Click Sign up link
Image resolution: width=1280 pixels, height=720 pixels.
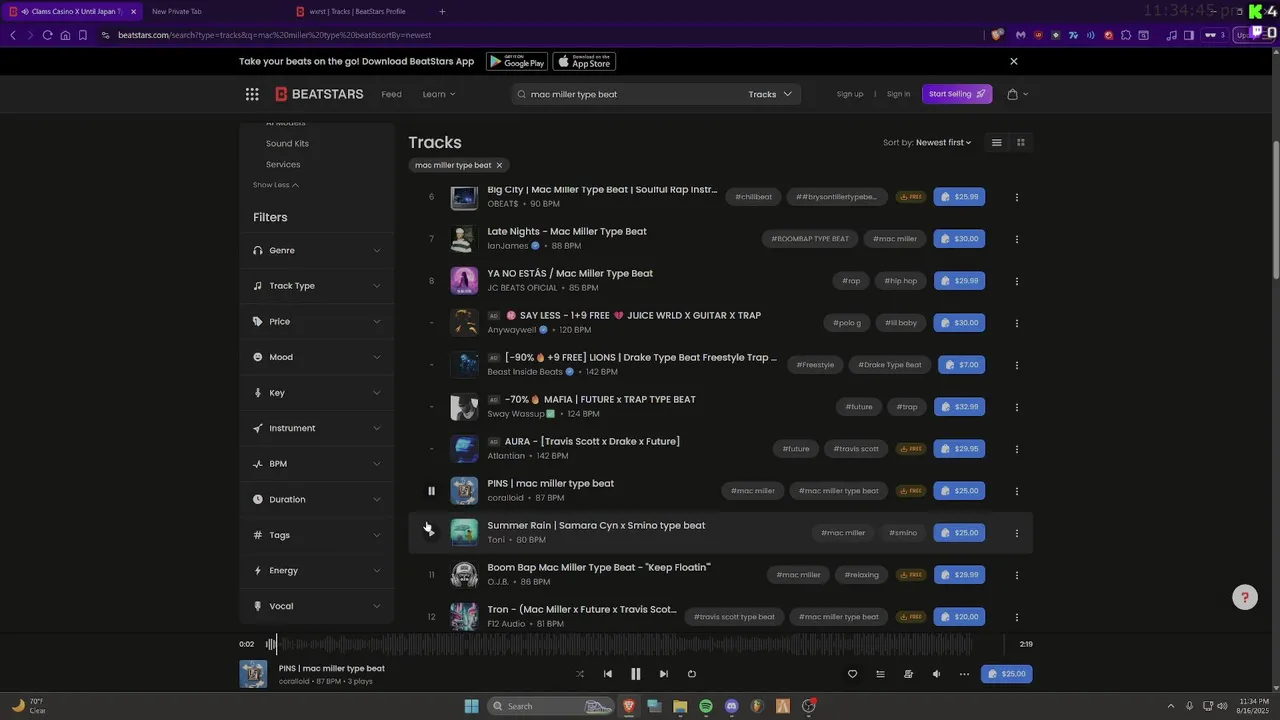point(850,94)
